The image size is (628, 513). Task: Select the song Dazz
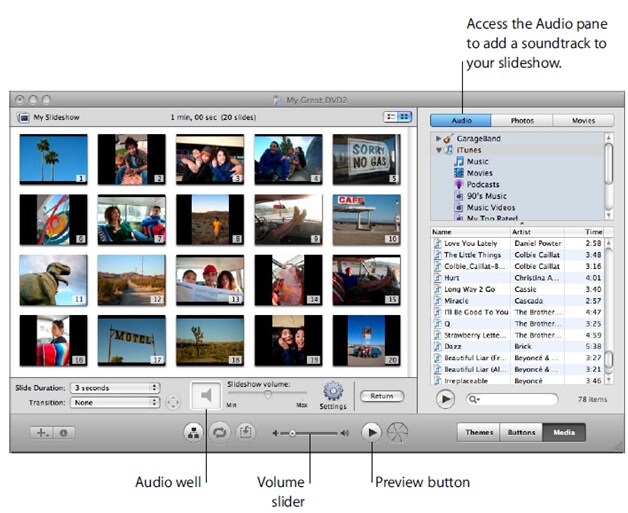point(518,346)
